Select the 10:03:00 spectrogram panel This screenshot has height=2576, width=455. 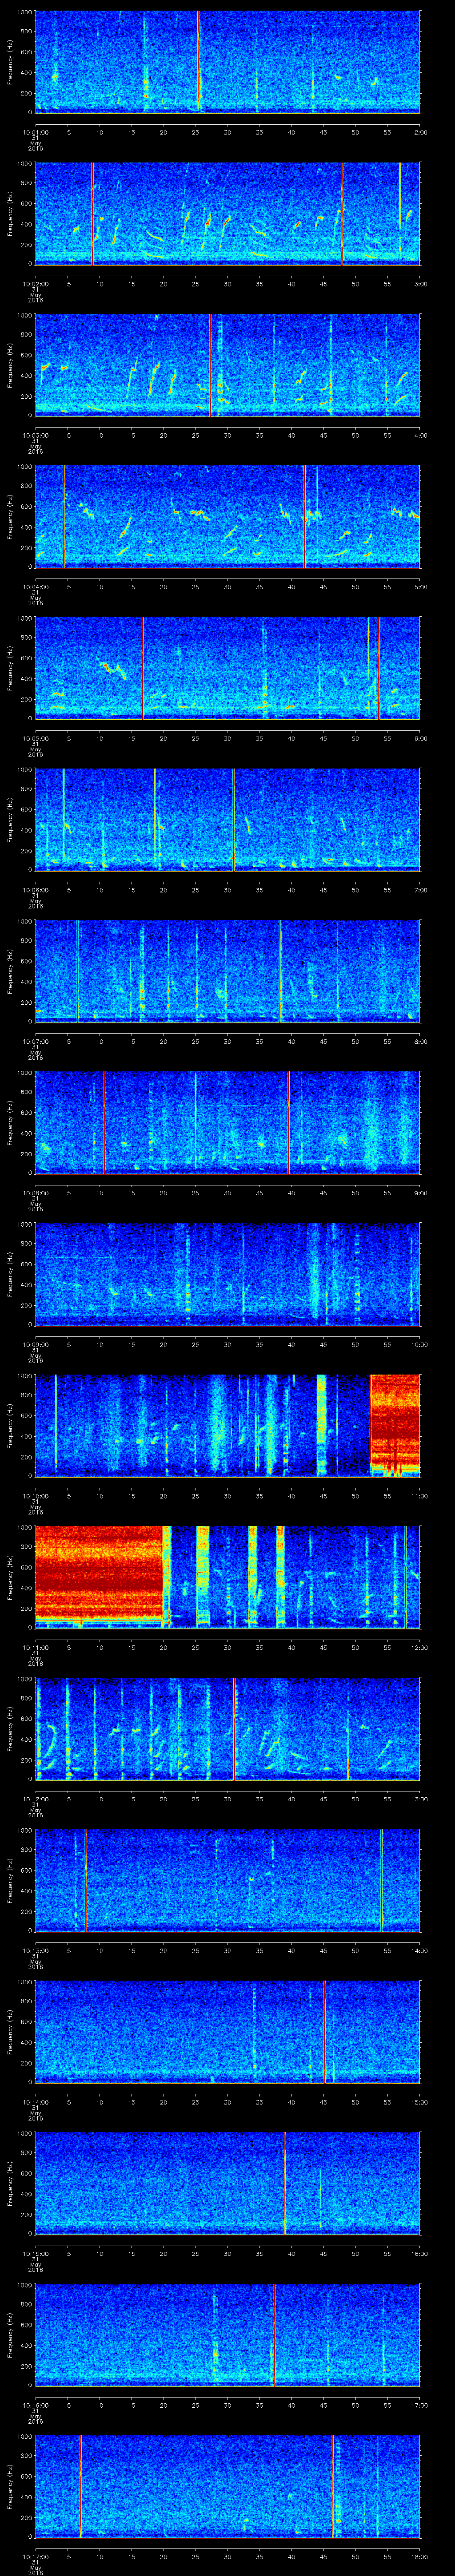tap(228, 364)
